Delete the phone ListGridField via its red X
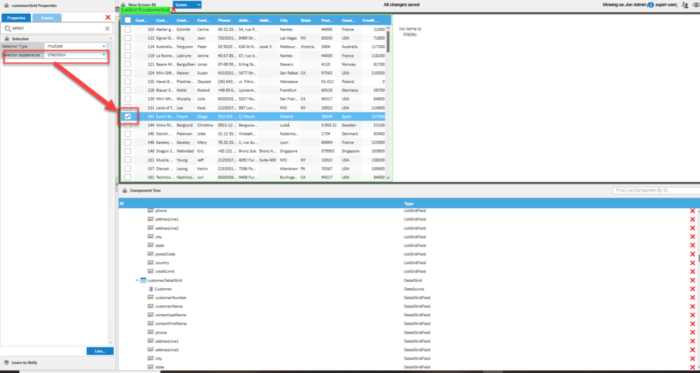This screenshot has height=373, width=700. 692,211
